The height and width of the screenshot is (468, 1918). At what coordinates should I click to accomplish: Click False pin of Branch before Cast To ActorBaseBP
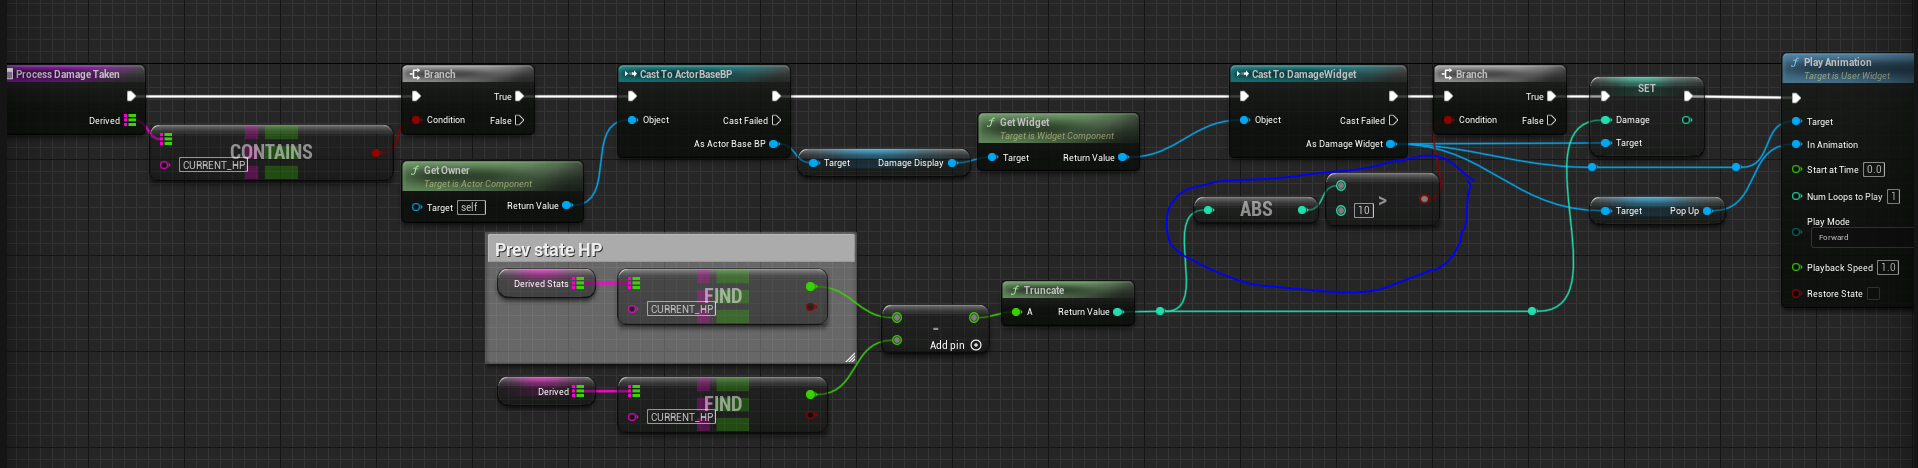(519, 120)
